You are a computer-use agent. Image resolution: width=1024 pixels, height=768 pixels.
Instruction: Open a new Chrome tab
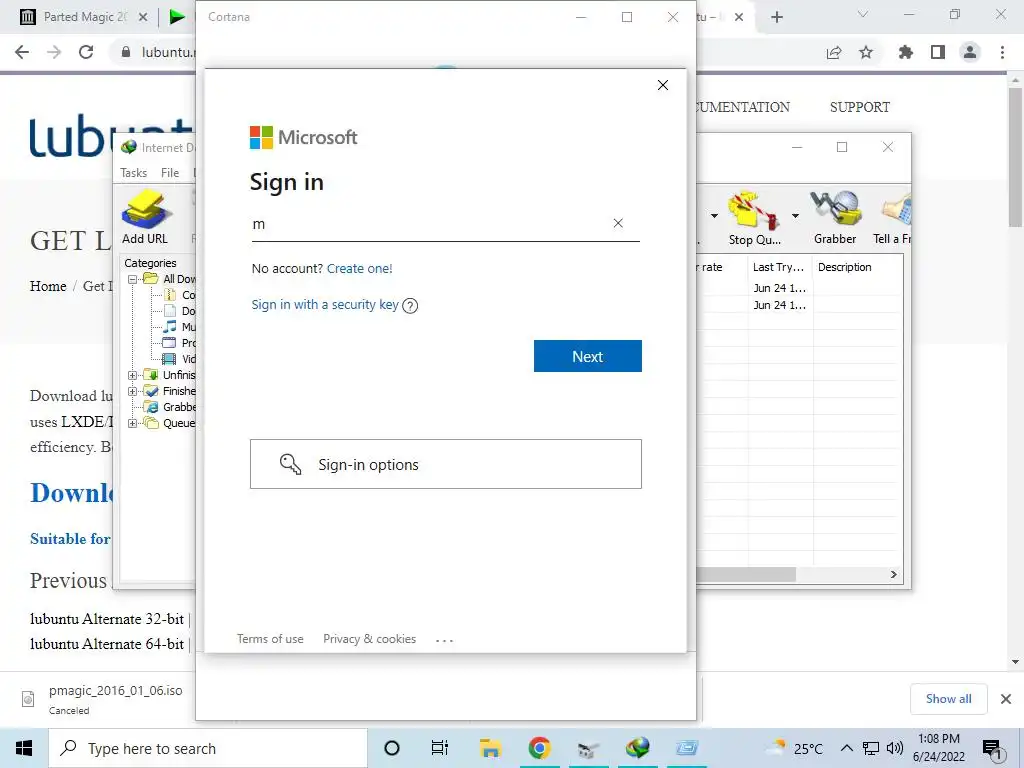coord(776,17)
